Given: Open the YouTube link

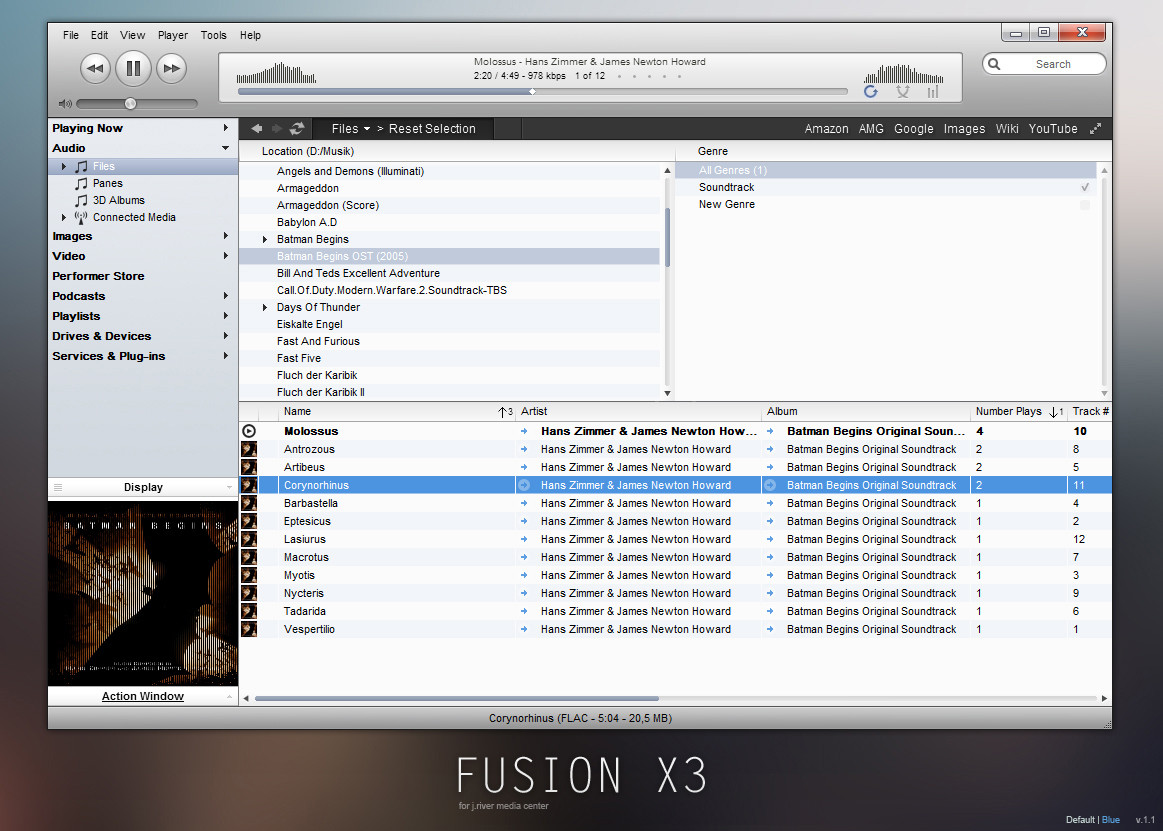Looking at the screenshot, I should 1053,128.
